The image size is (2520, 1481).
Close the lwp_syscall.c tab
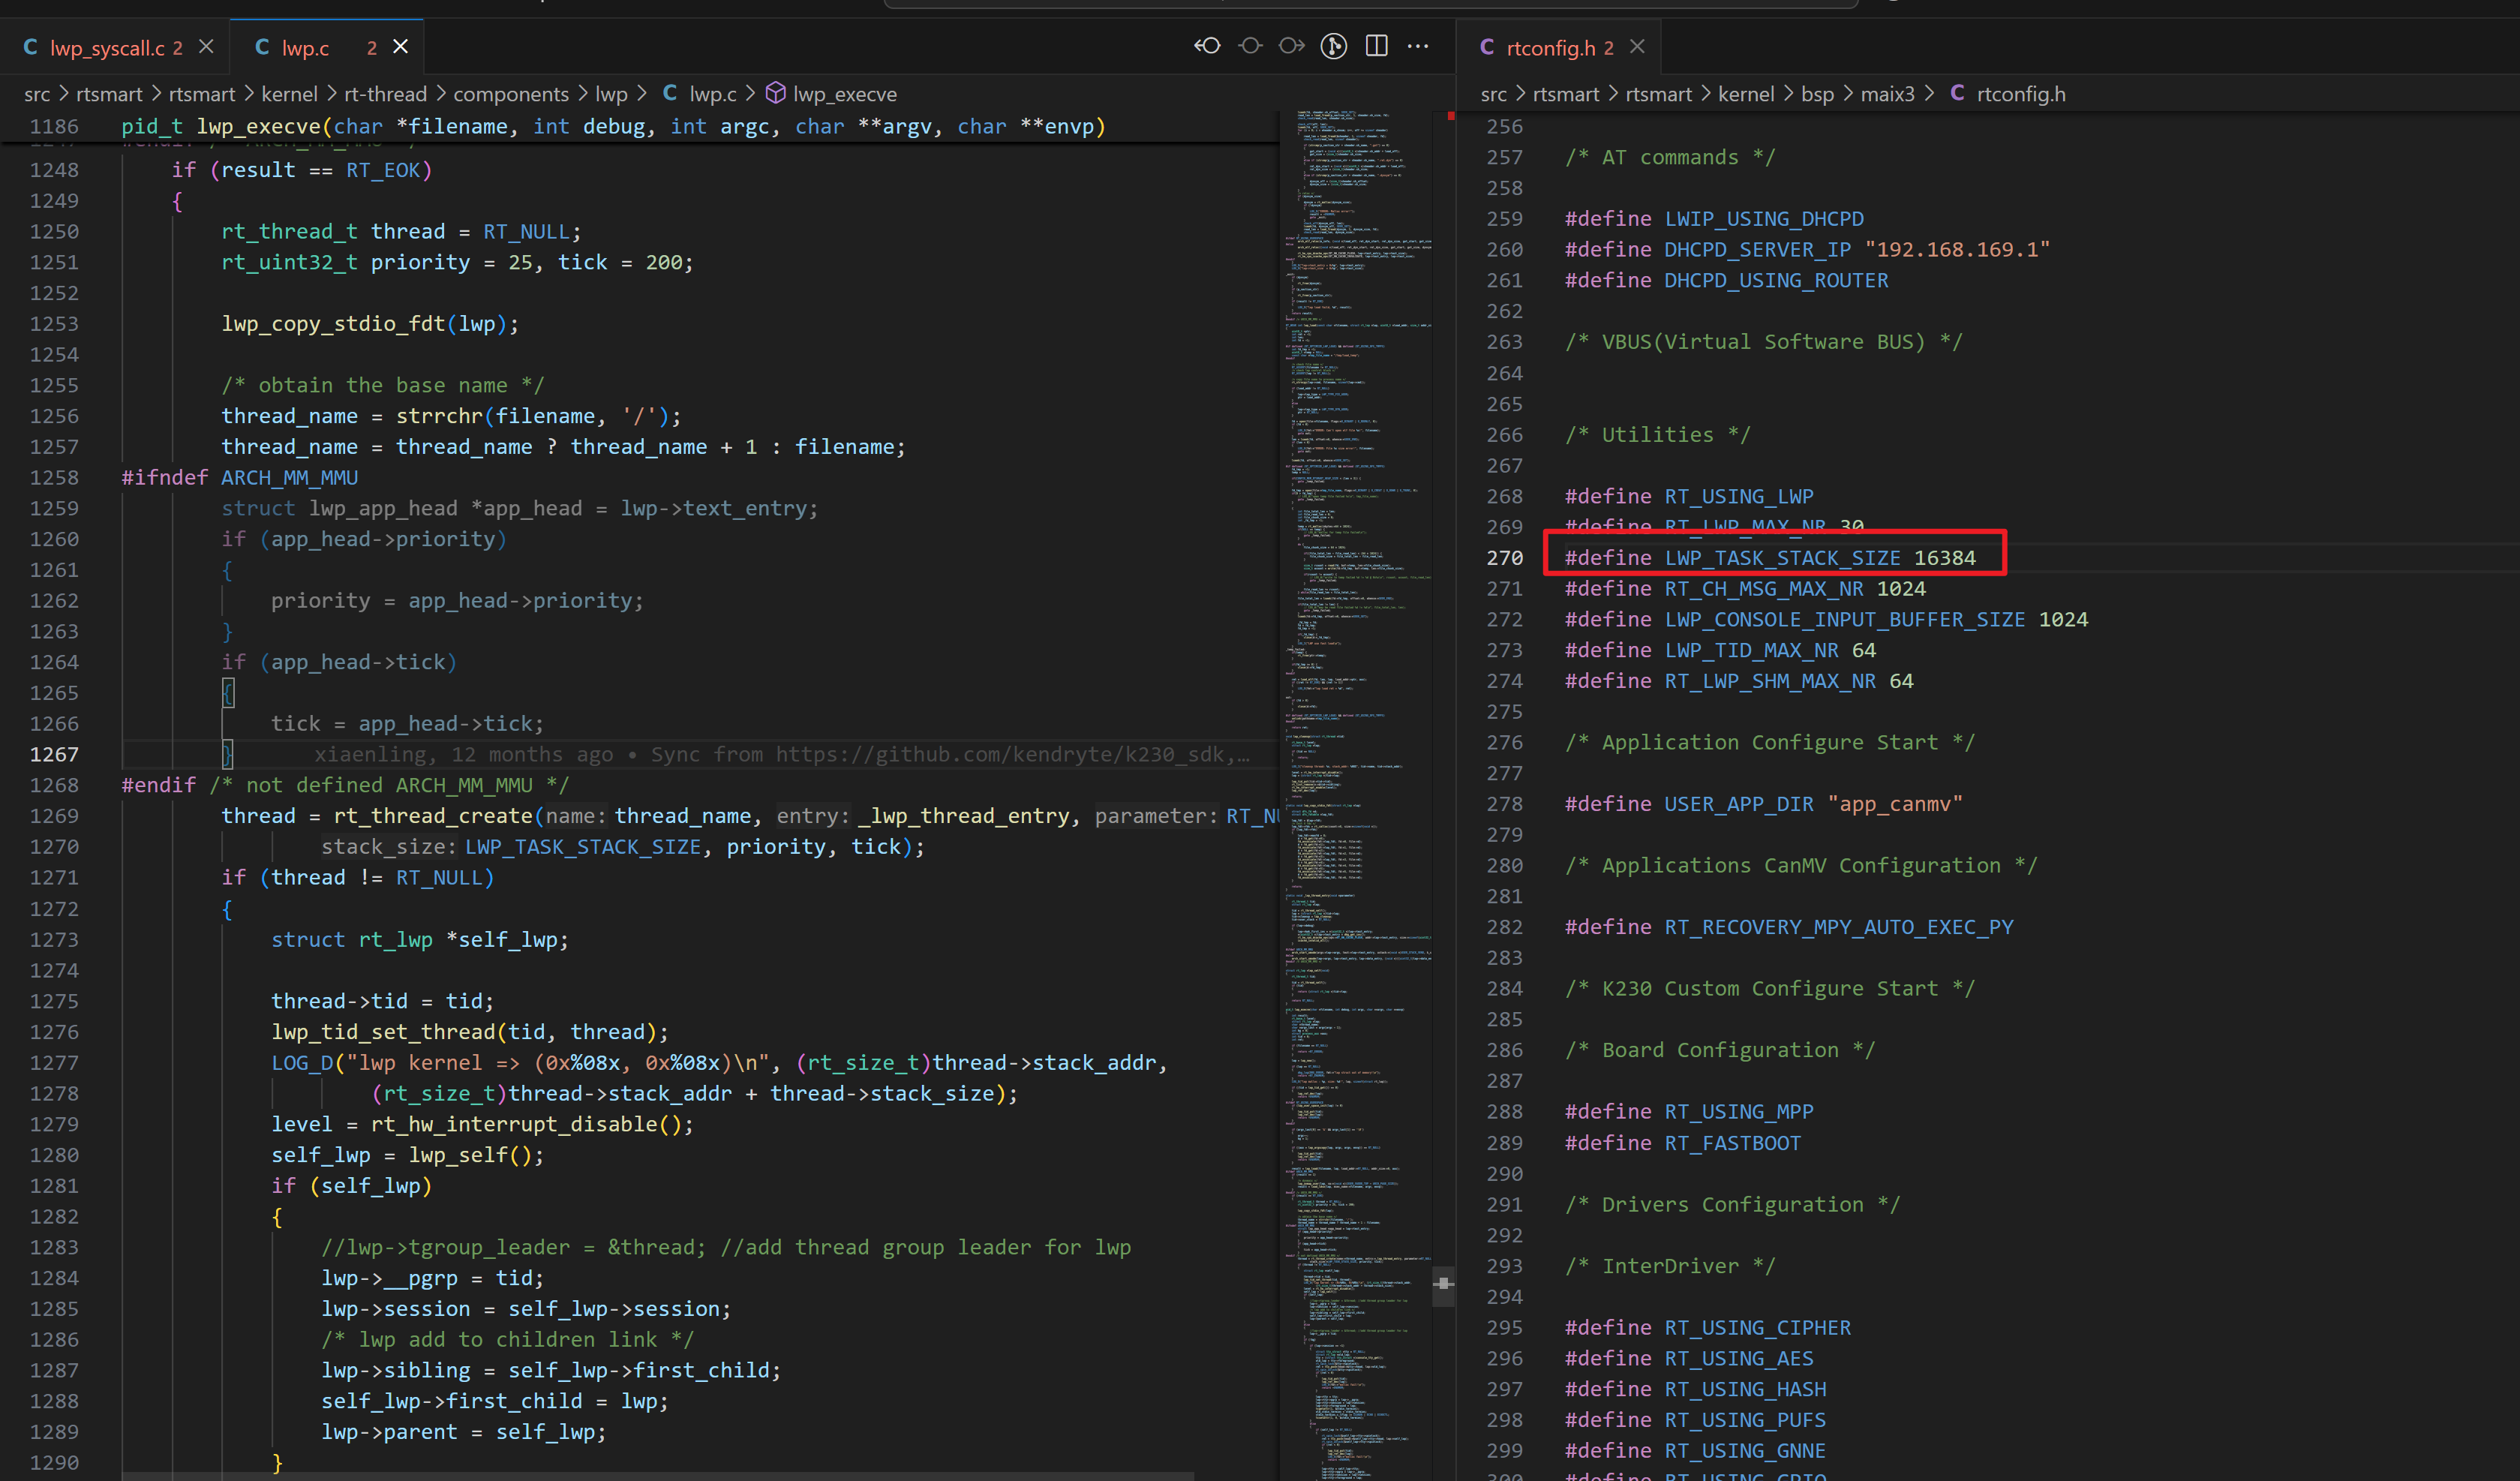[206, 47]
